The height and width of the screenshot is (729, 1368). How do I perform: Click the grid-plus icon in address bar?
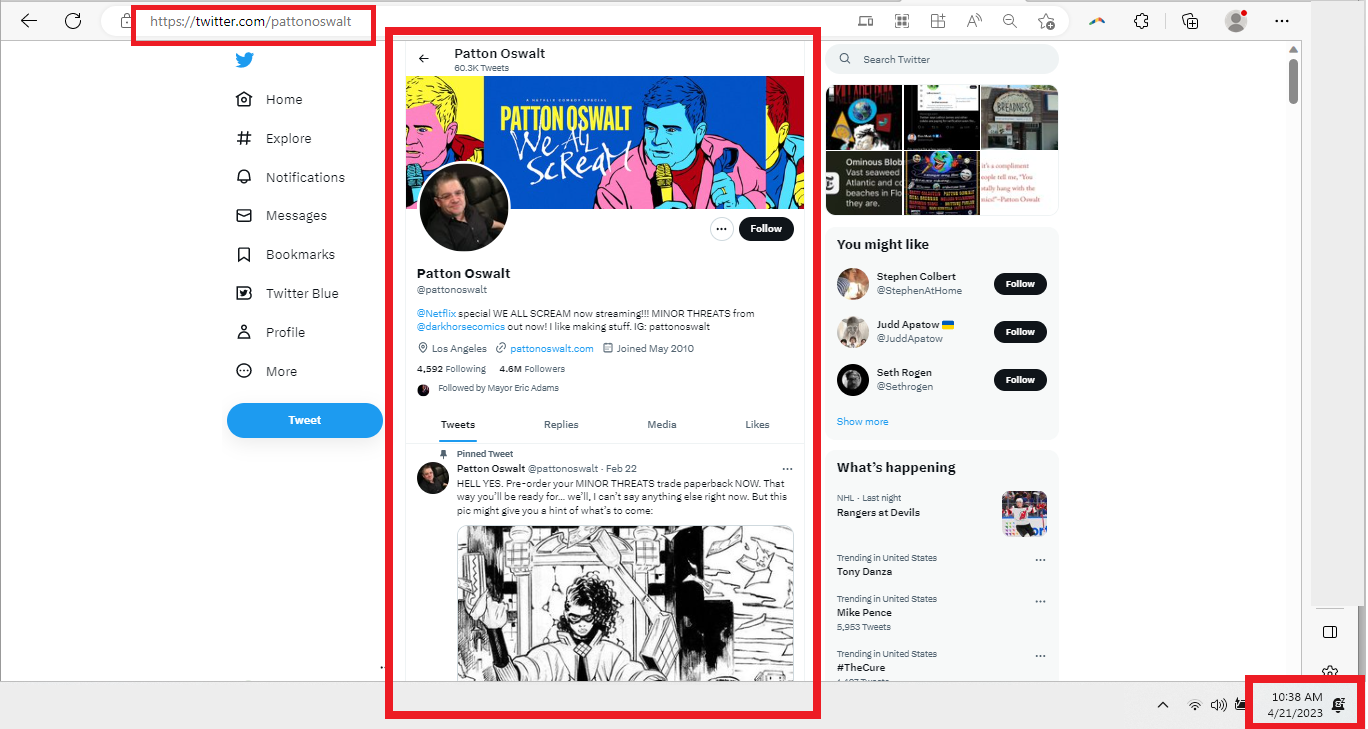937,21
